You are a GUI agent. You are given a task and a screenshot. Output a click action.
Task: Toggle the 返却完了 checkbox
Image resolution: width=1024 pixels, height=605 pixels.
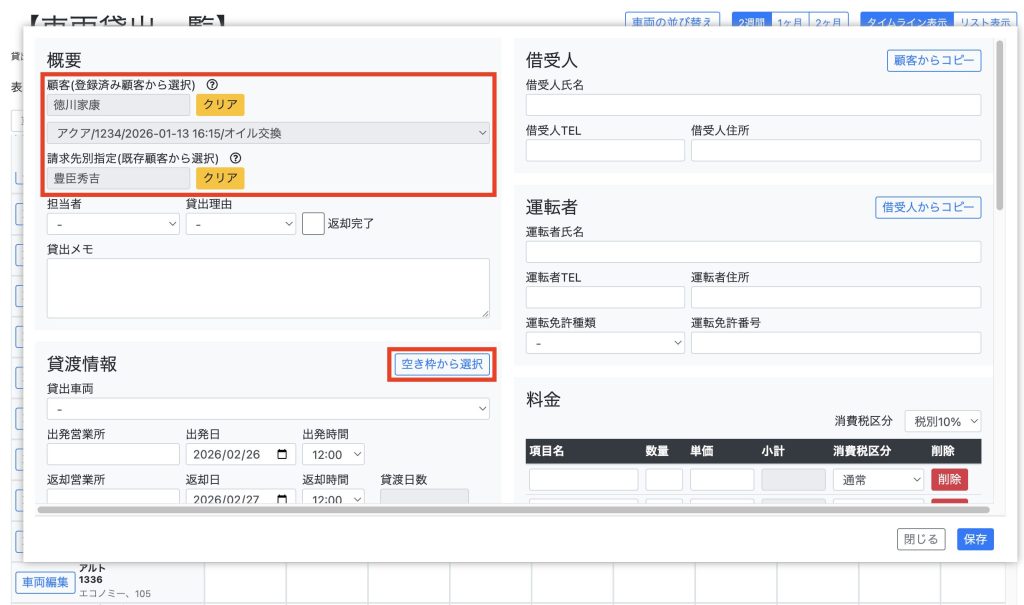pos(313,223)
